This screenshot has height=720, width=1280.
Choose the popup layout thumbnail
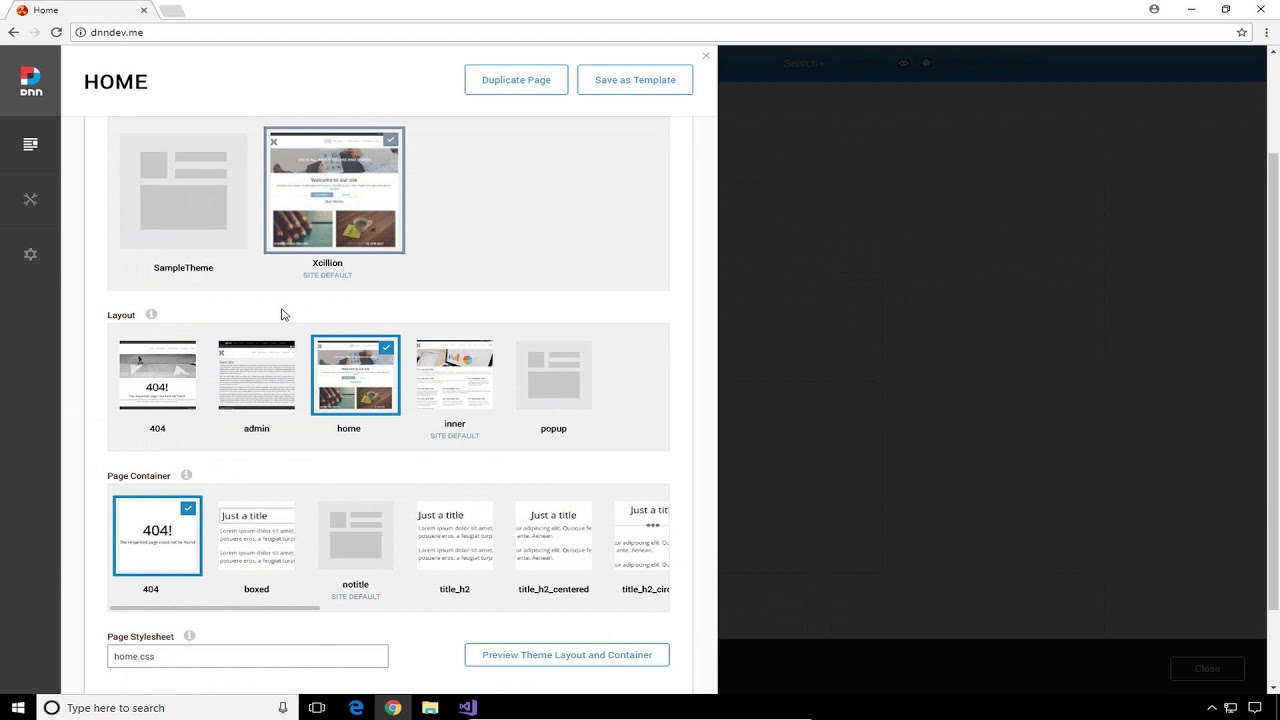point(553,375)
